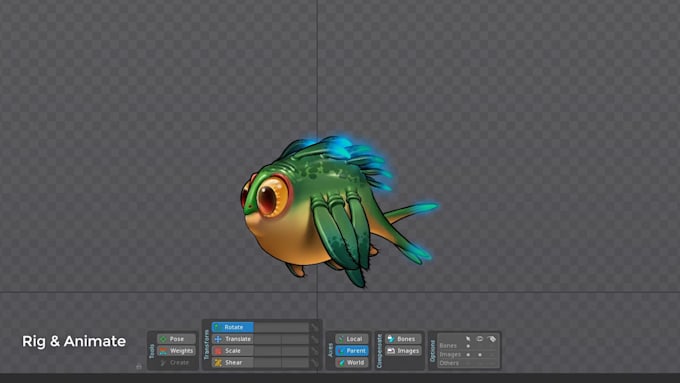680x383 pixels.
Task: Select the Create tool
Action: (176, 362)
